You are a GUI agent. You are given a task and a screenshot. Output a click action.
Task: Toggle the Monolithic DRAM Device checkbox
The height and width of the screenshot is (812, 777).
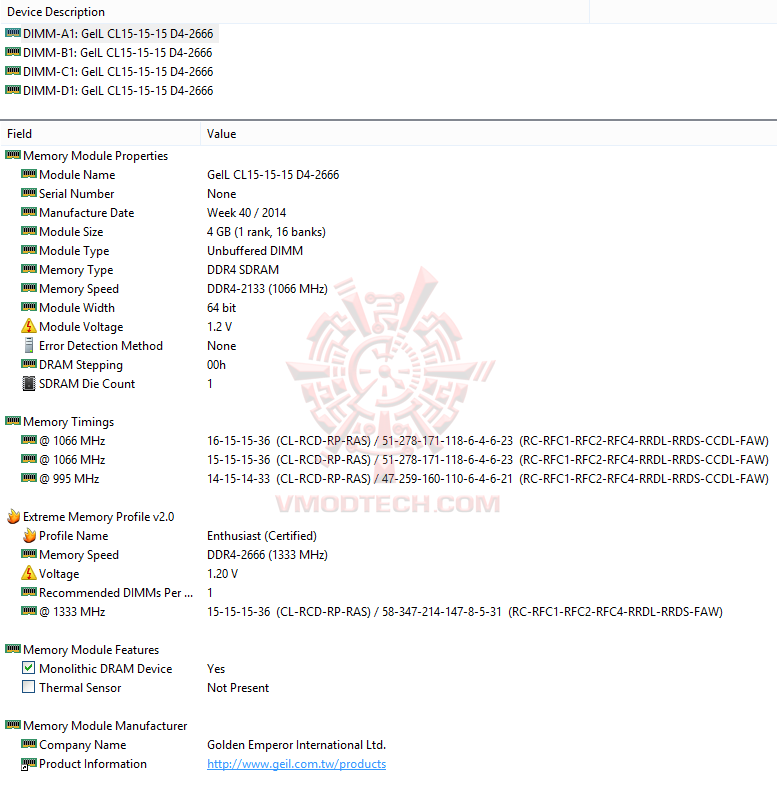[29, 668]
